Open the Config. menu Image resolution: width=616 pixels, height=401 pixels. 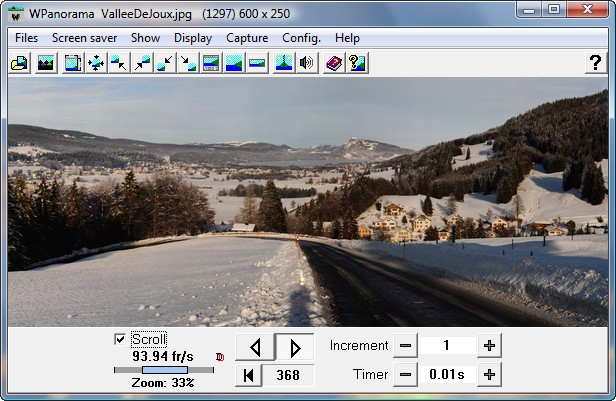click(x=301, y=38)
